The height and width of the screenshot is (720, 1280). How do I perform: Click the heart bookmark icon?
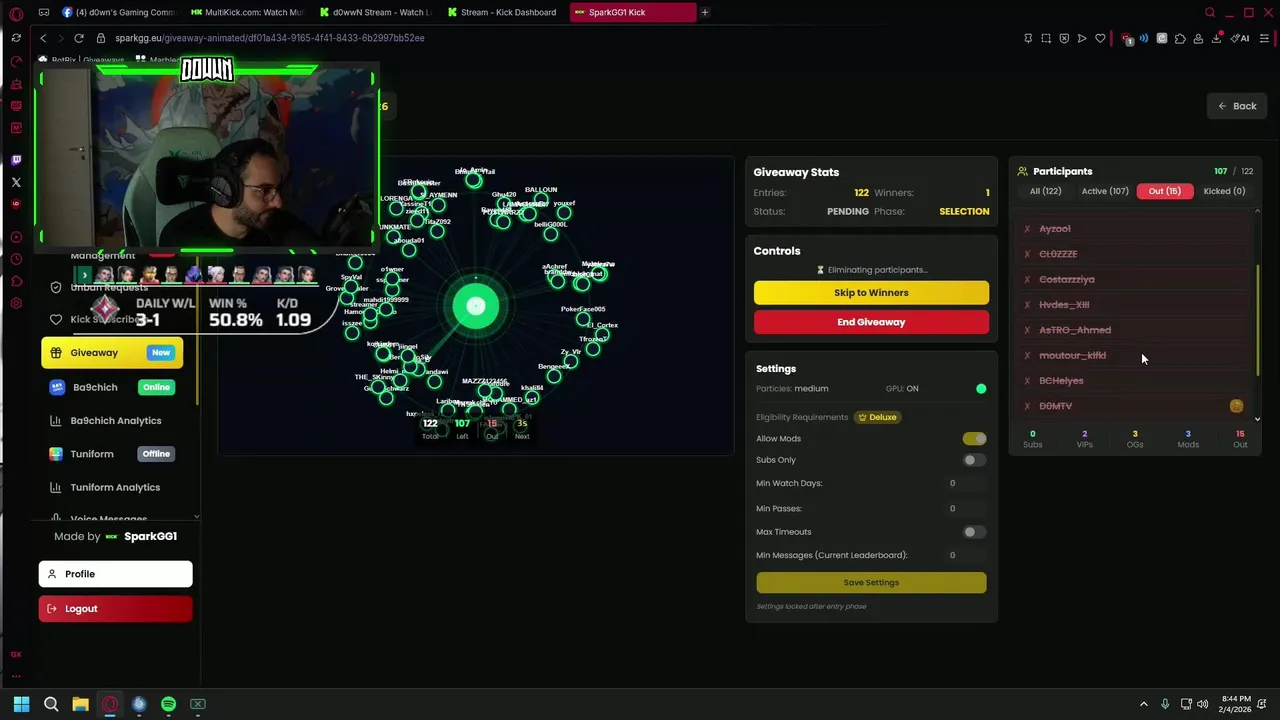[x=1100, y=38]
